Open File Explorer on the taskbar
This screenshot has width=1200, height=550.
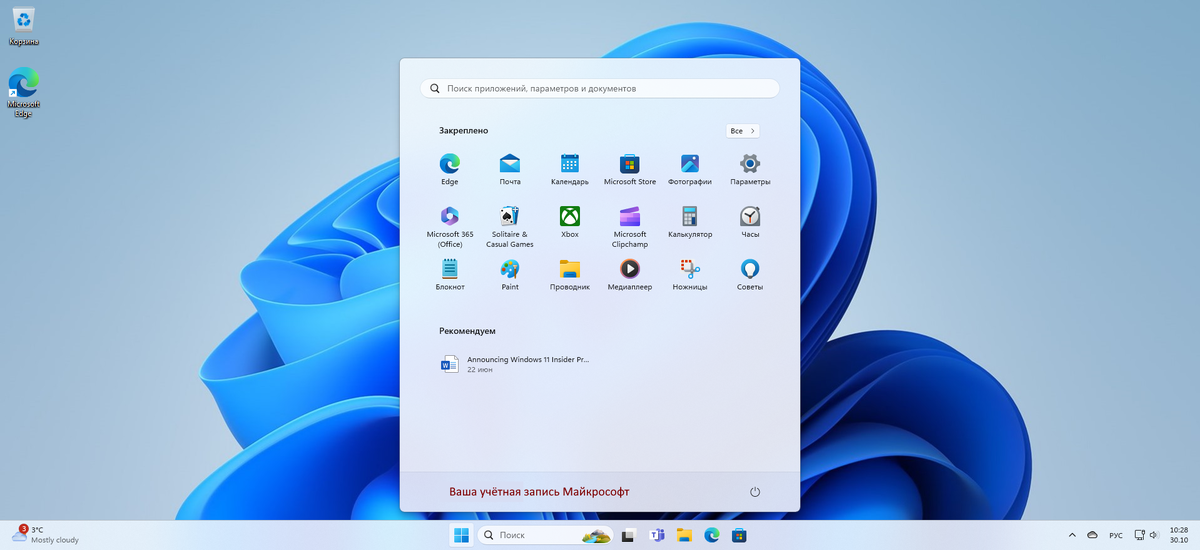(684, 535)
